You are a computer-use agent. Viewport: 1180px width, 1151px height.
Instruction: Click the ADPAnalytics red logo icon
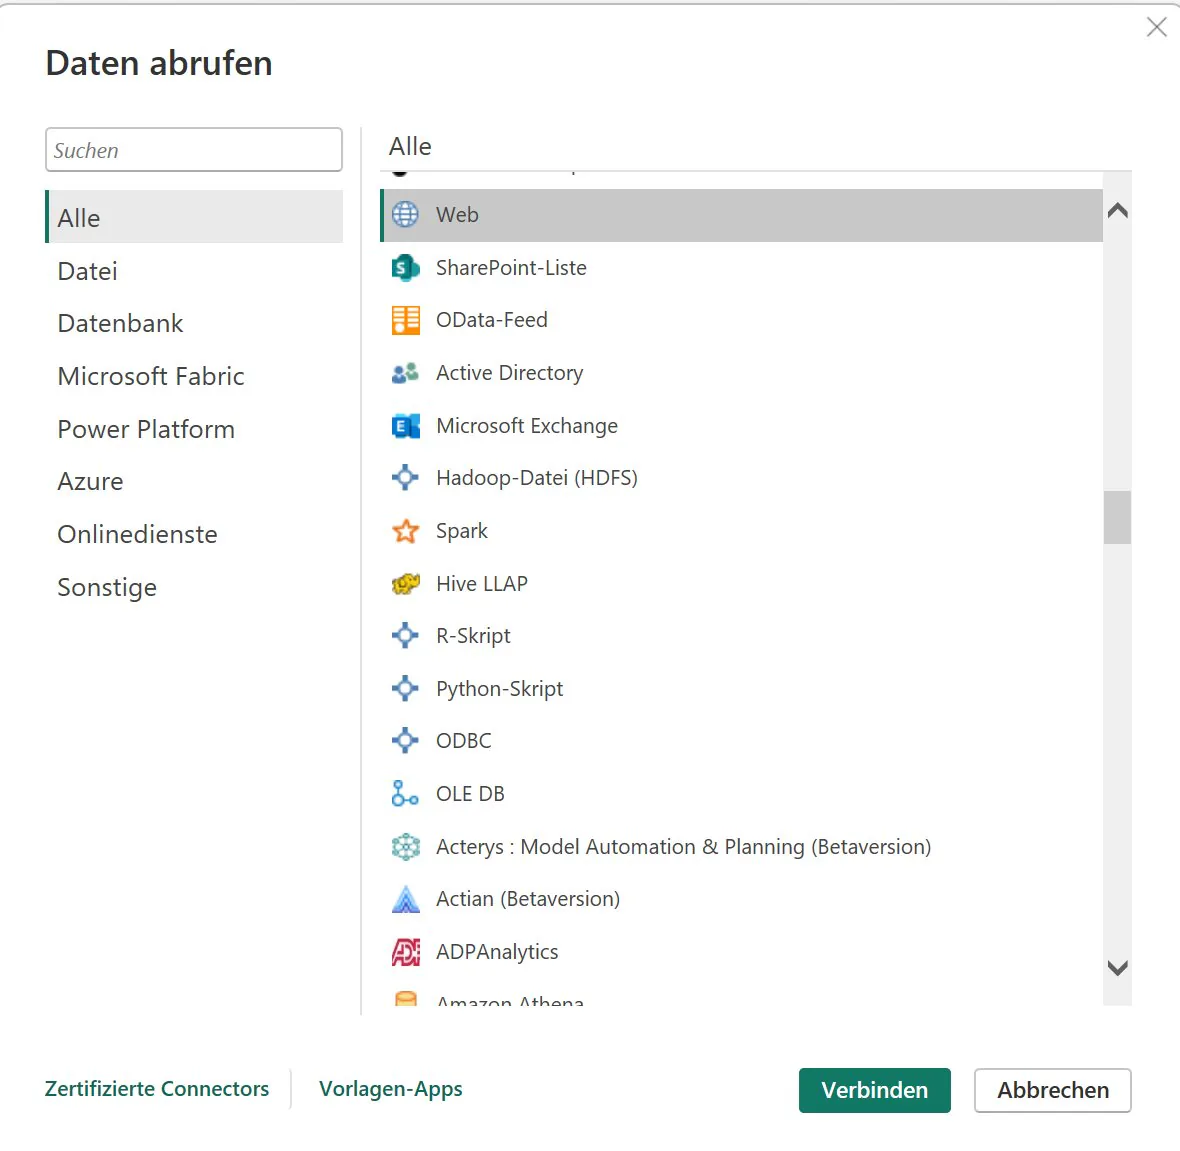[x=405, y=952]
